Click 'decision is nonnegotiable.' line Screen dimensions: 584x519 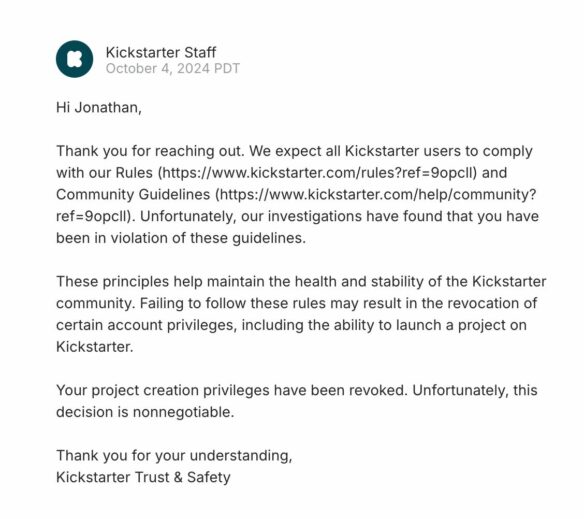point(145,412)
